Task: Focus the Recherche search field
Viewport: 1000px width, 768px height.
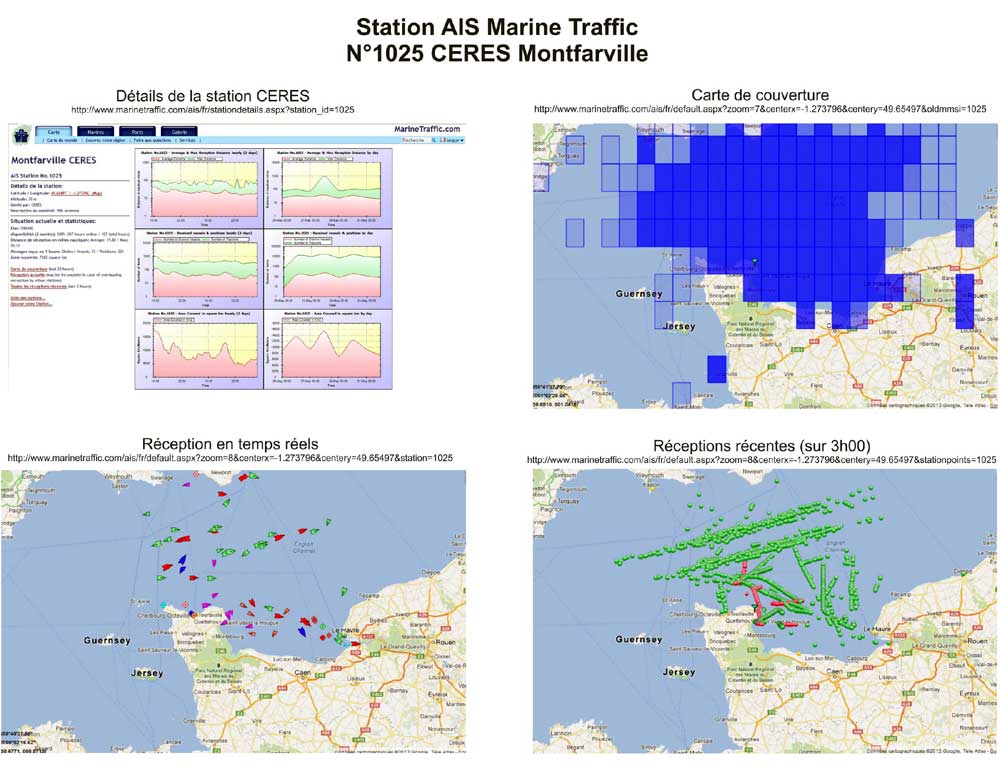Action: [416, 140]
